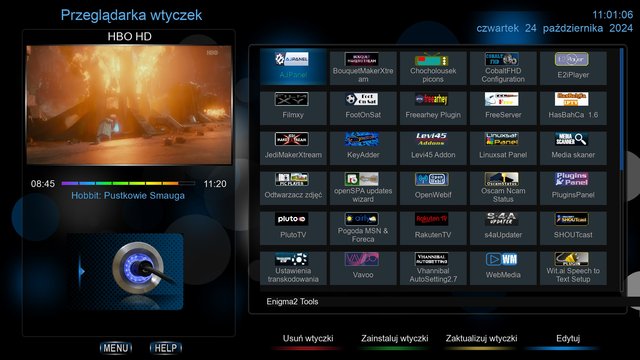Open the SHOUTcast plugin

573,227
